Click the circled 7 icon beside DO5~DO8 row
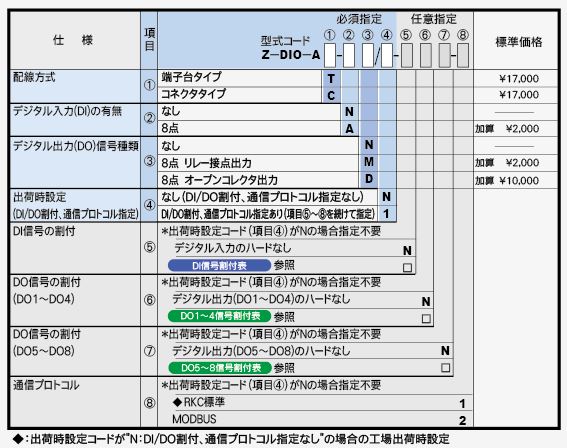567x448 pixels. 149,351
